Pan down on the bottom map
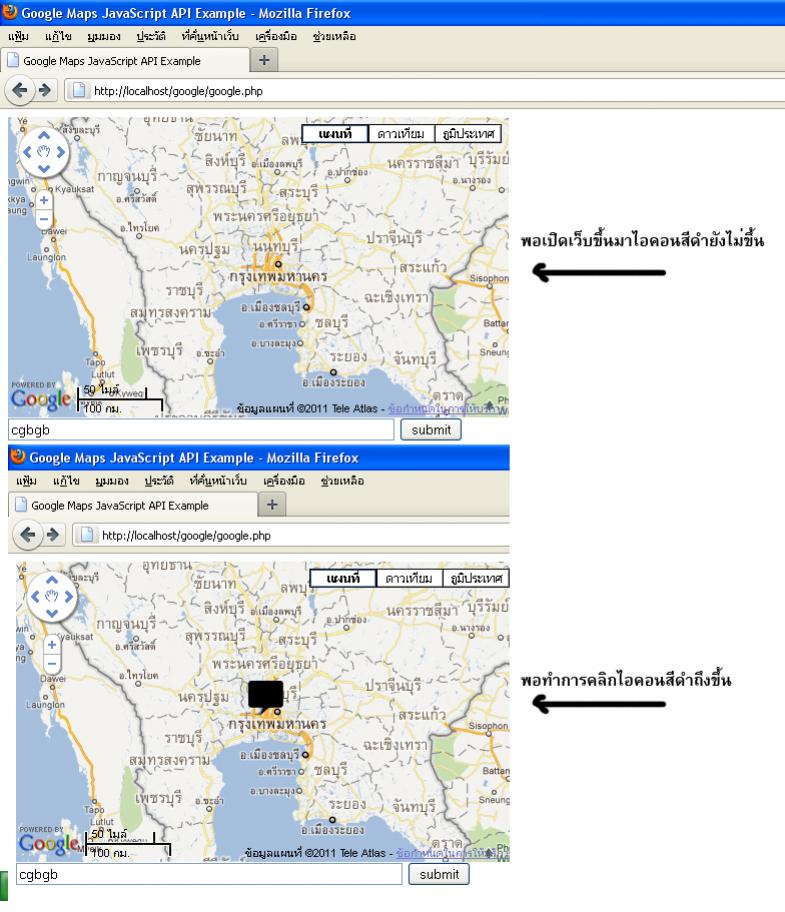 click(52, 613)
